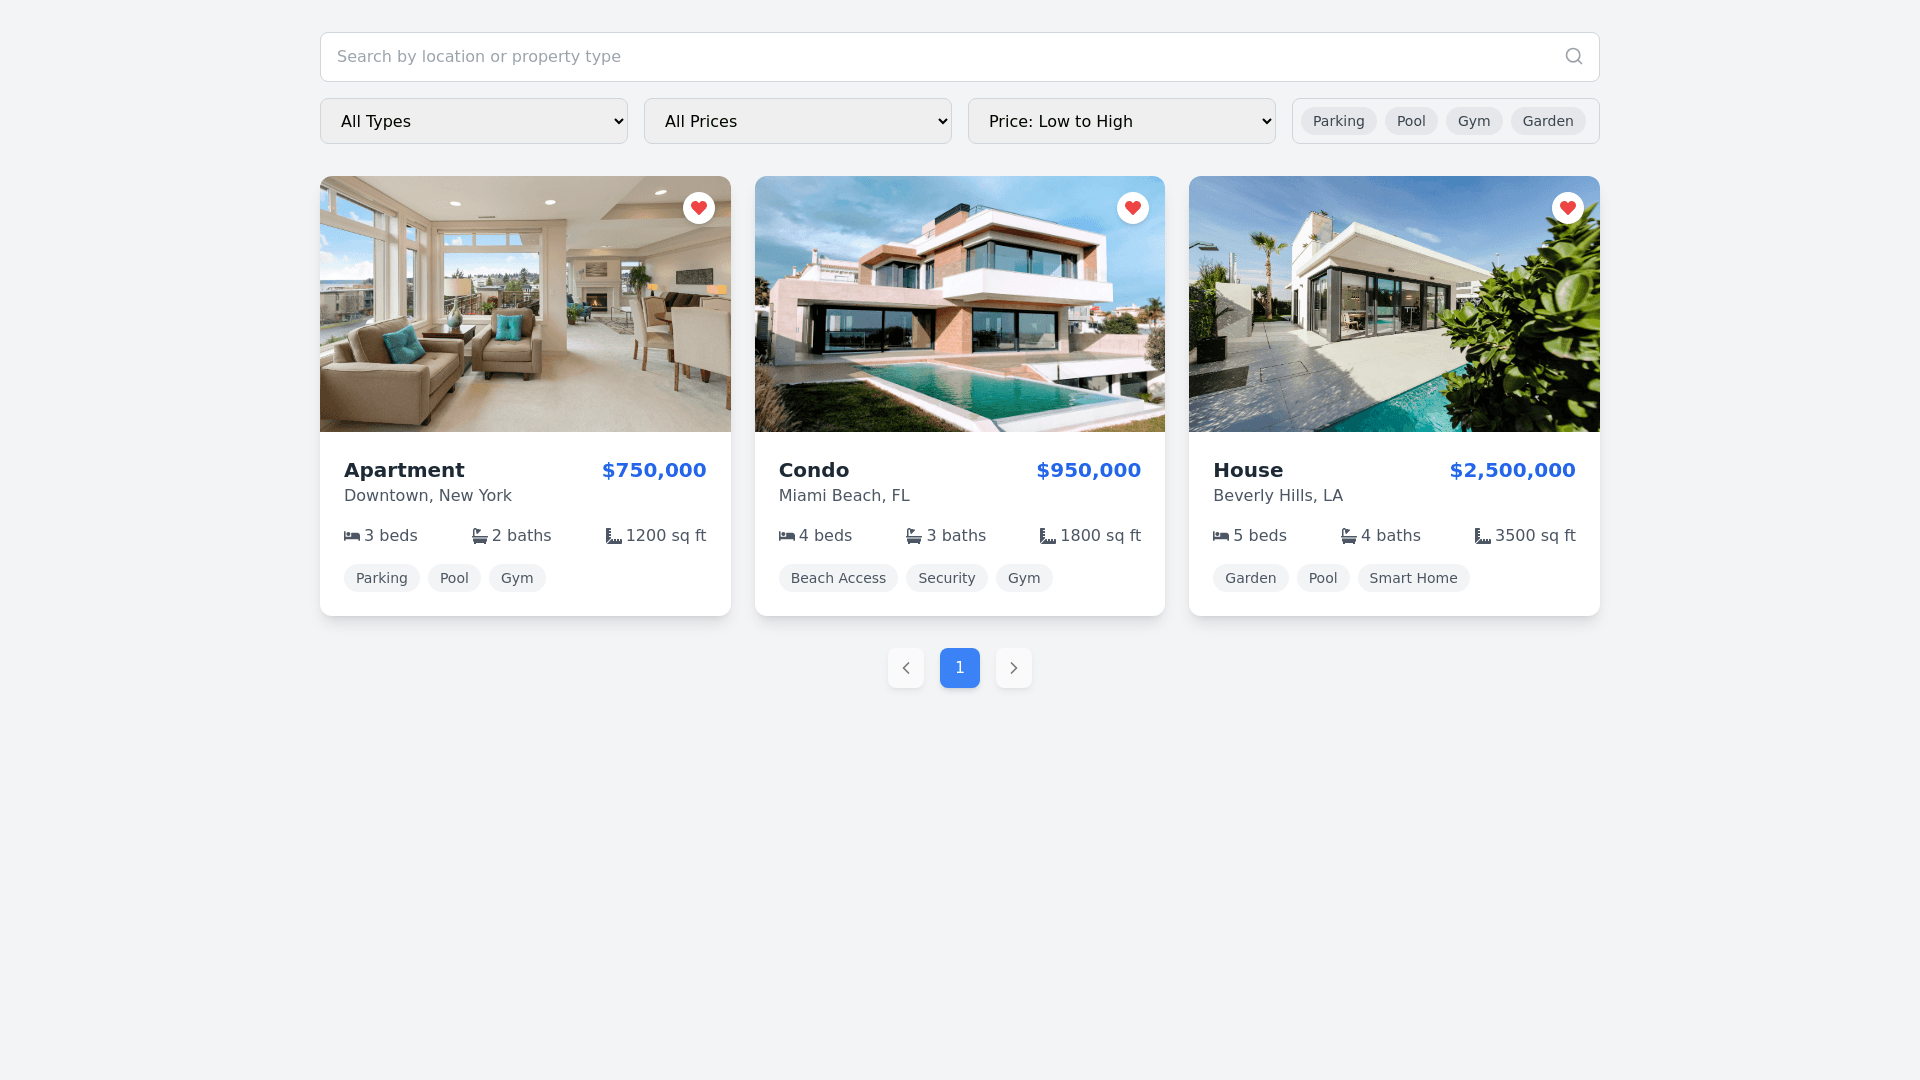
Task: Click the search magnifier icon
Action: 1573,57
